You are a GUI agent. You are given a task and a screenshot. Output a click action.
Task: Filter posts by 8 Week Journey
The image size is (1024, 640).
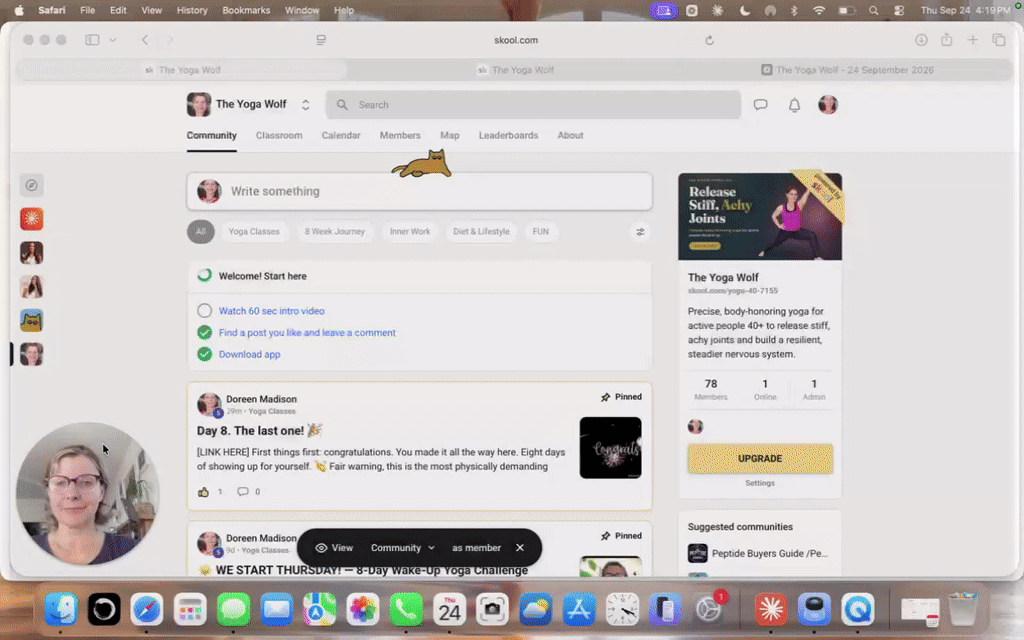[334, 232]
